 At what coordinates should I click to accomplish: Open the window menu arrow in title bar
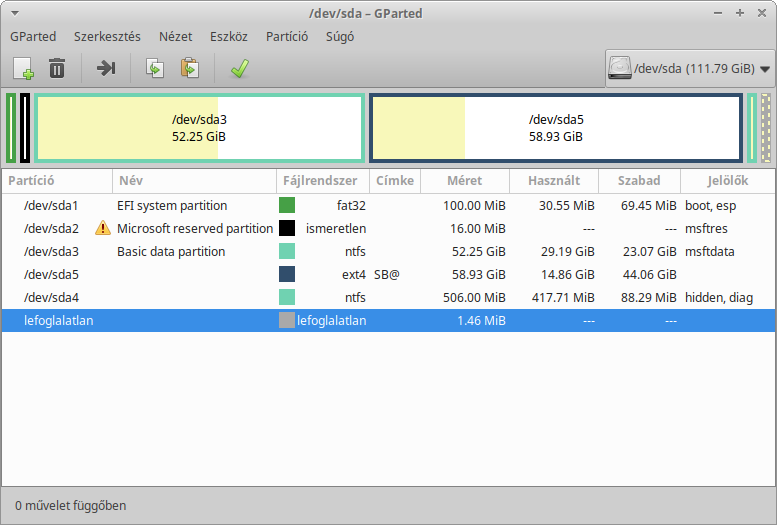pyautogui.click(x=15, y=13)
